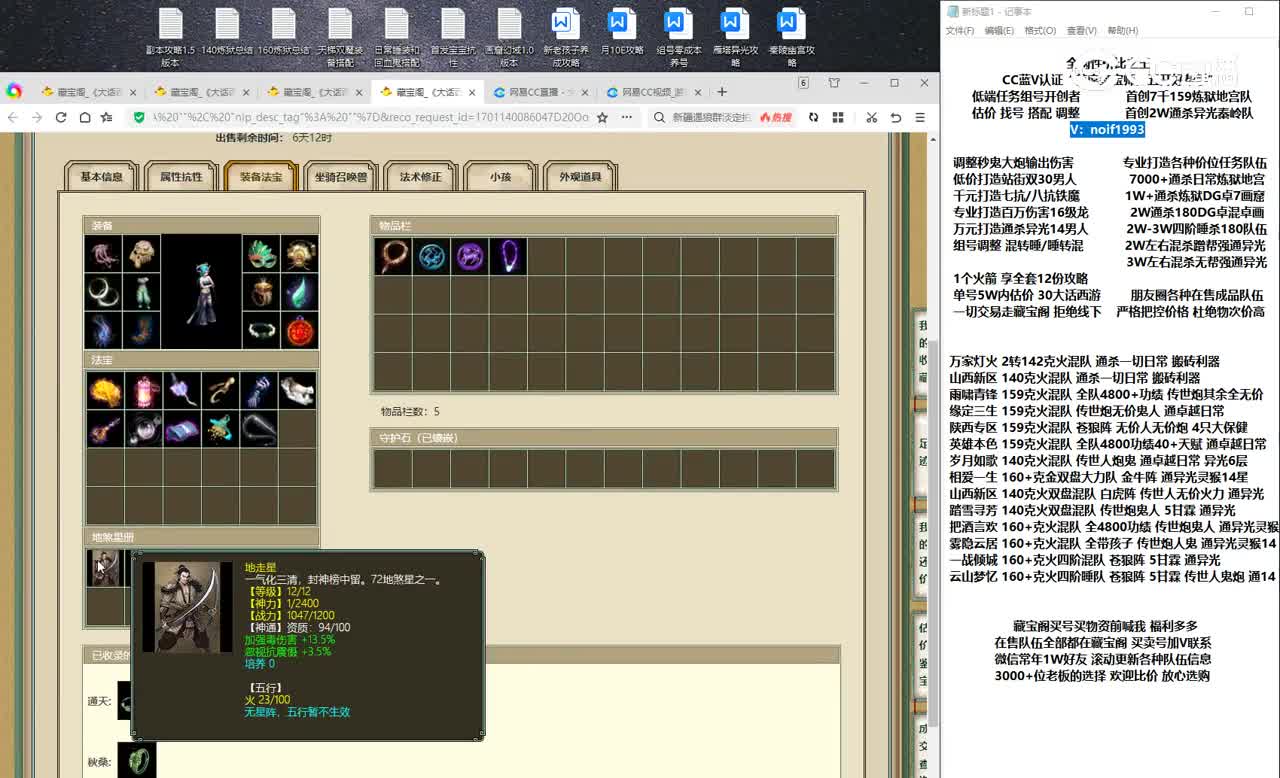The width and height of the screenshot is (1280, 778).
Task: Click the silver ring equipment slot
Action: tap(103, 292)
